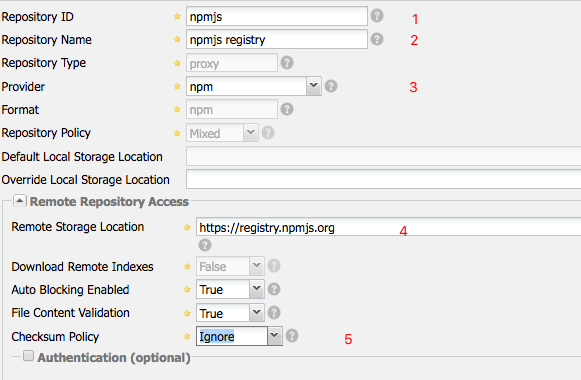Click the Format npm field
The height and width of the screenshot is (380, 581).
tap(232, 109)
